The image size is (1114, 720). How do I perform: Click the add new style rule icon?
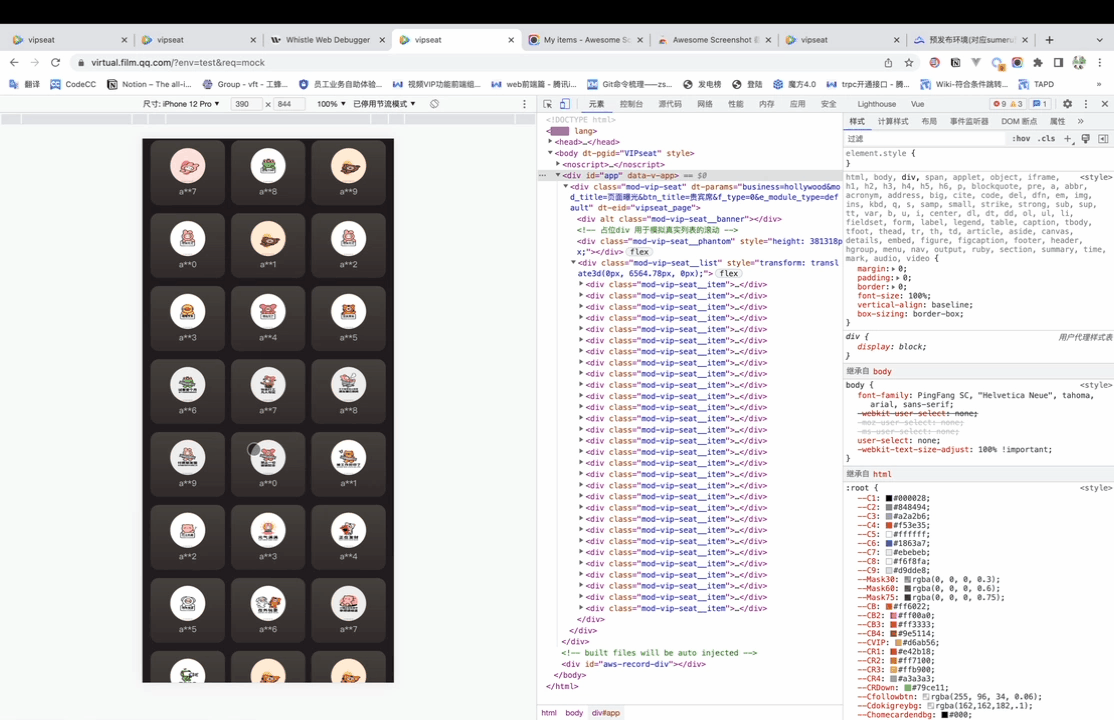click(1066, 139)
